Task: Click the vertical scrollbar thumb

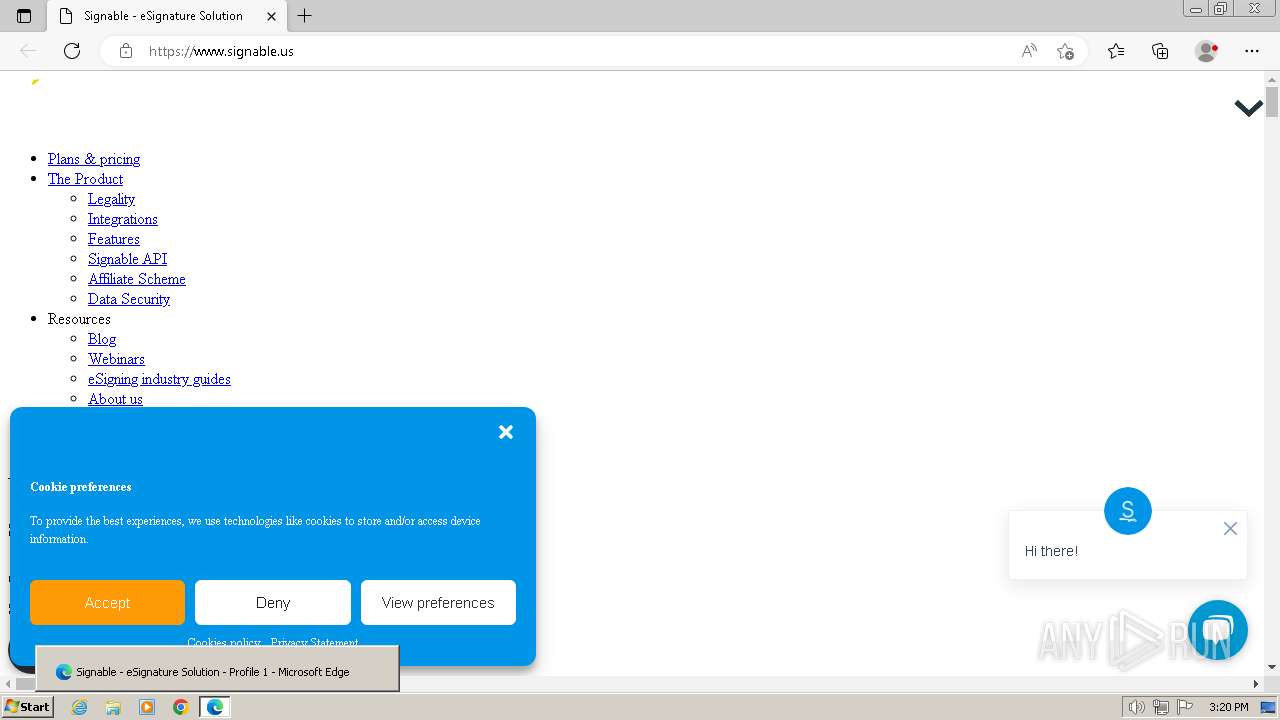Action: (1272, 103)
